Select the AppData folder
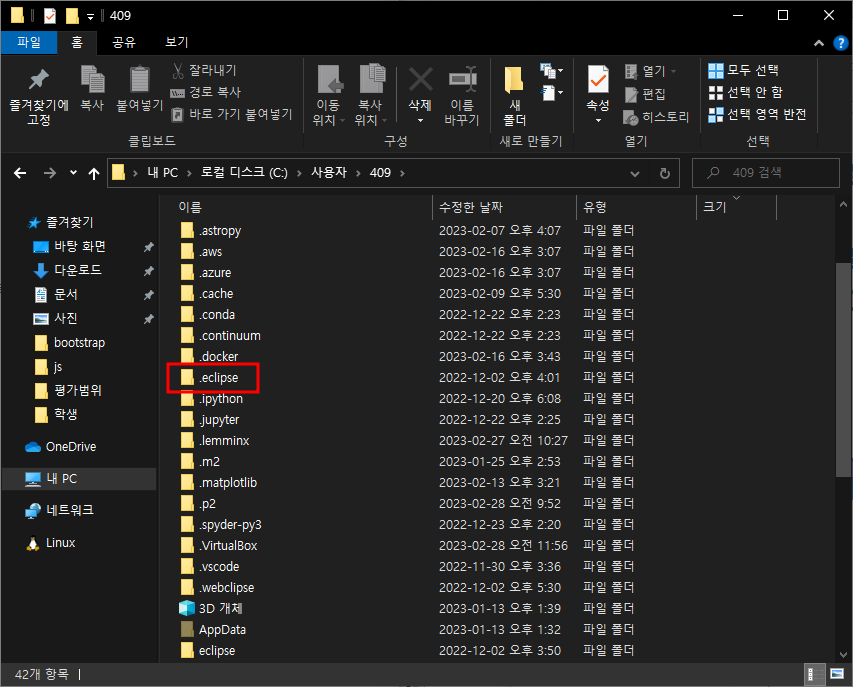The image size is (853, 687). [x=222, y=629]
